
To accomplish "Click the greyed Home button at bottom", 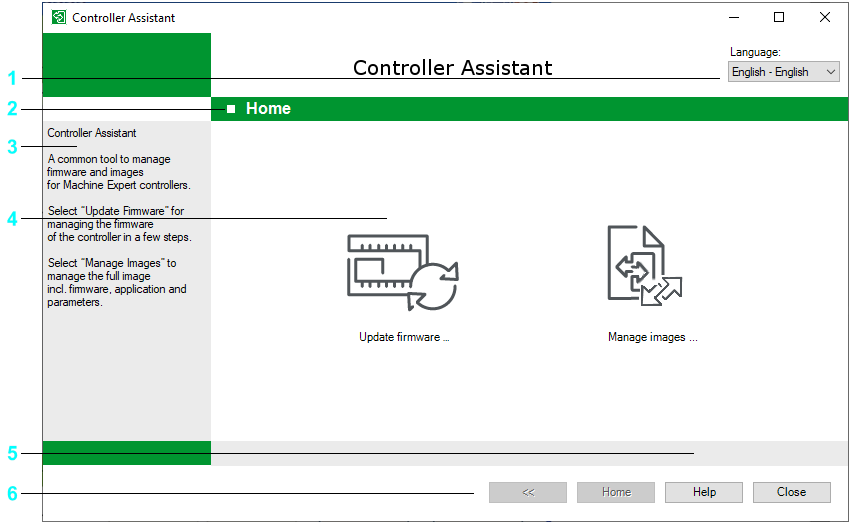I will pyautogui.click(x=616, y=492).
